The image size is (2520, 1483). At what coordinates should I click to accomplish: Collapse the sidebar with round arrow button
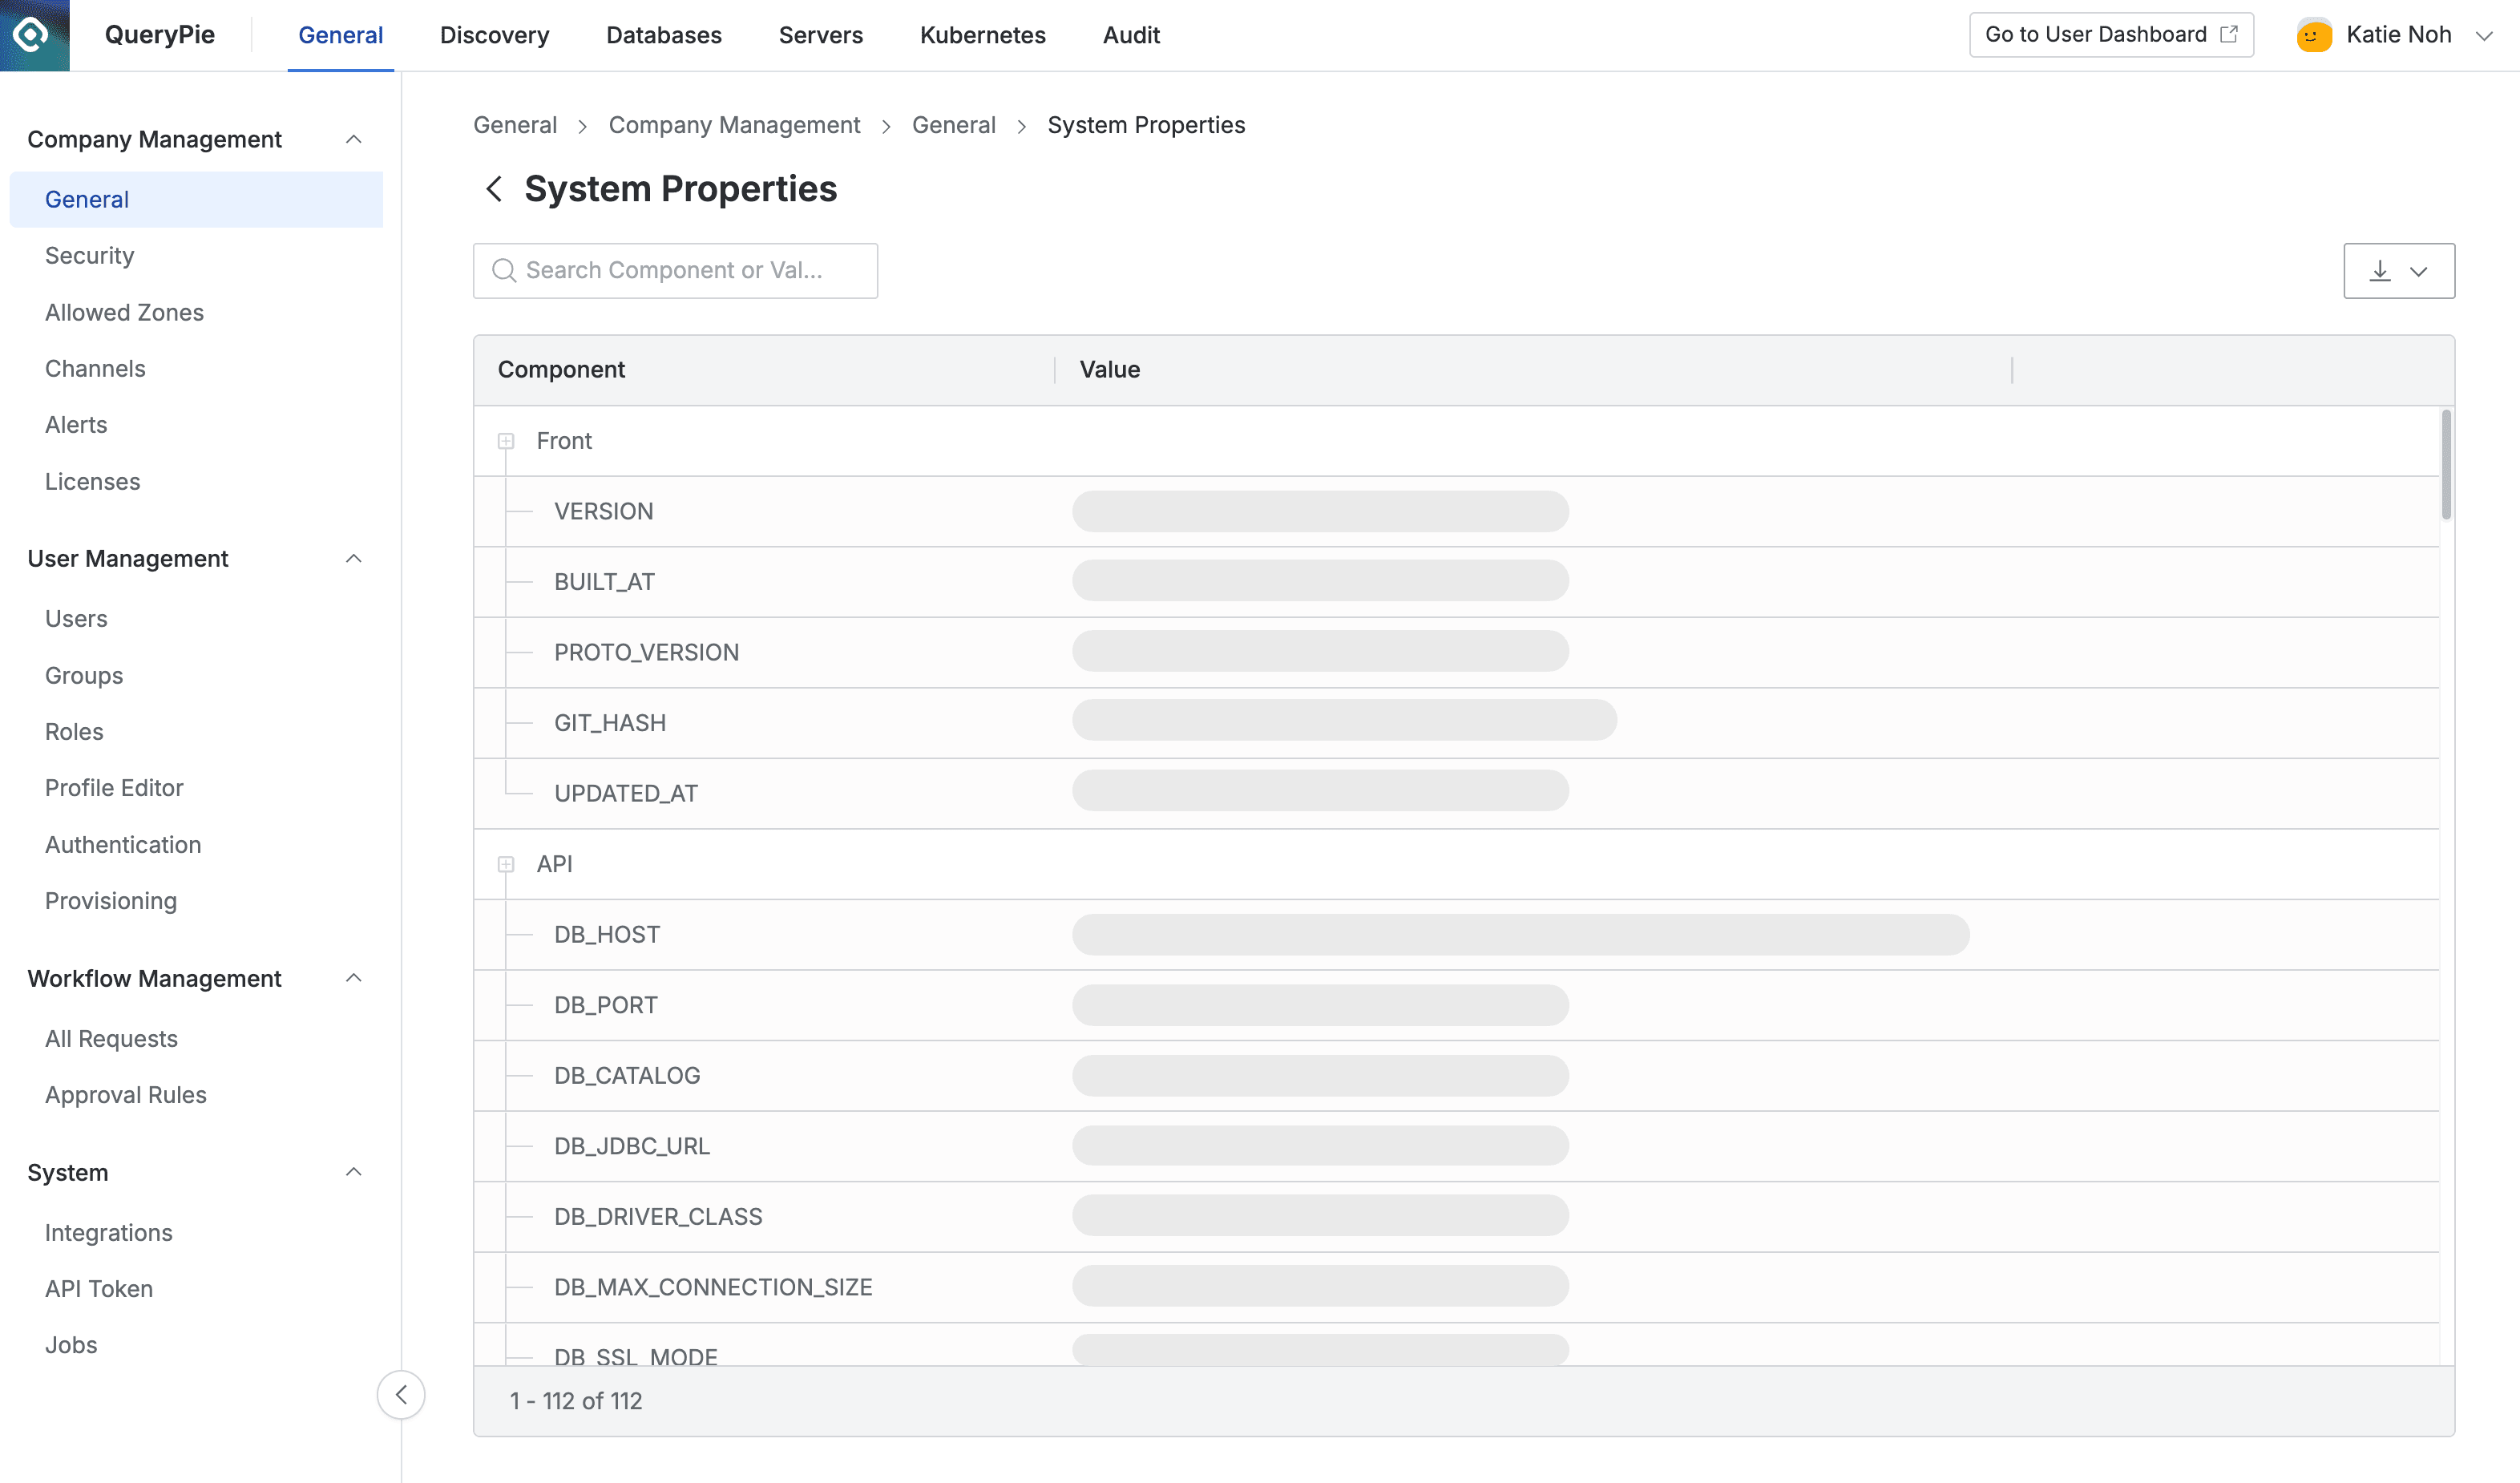401,1394
